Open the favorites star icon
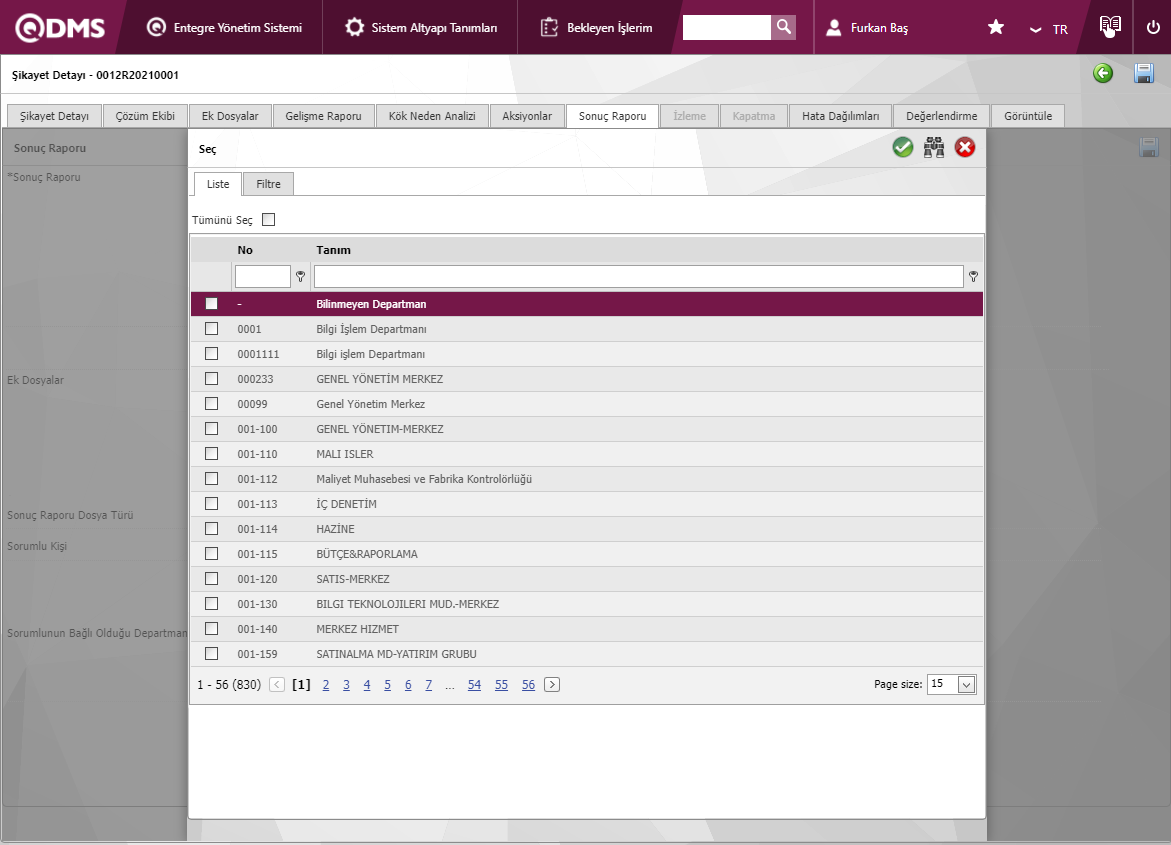 996,28
